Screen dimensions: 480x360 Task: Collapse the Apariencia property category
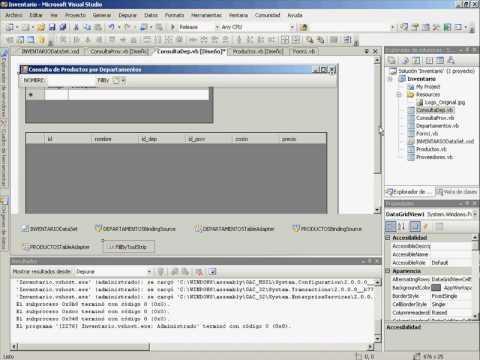tap(388, 271)
